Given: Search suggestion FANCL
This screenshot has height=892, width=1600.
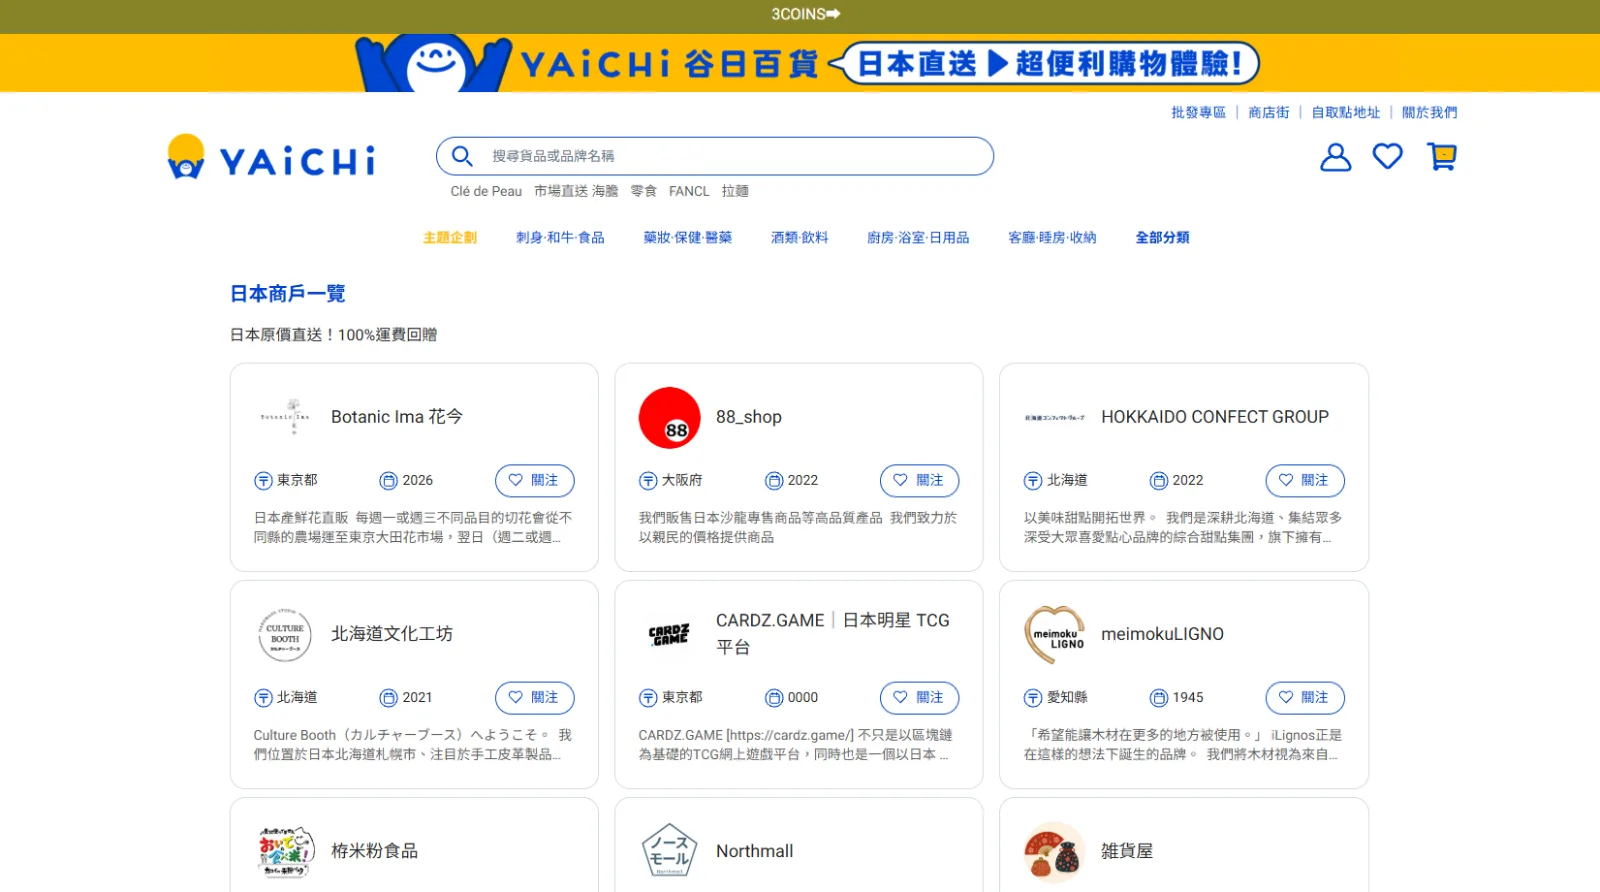Looking at the screenshot, I should [689, 191].
